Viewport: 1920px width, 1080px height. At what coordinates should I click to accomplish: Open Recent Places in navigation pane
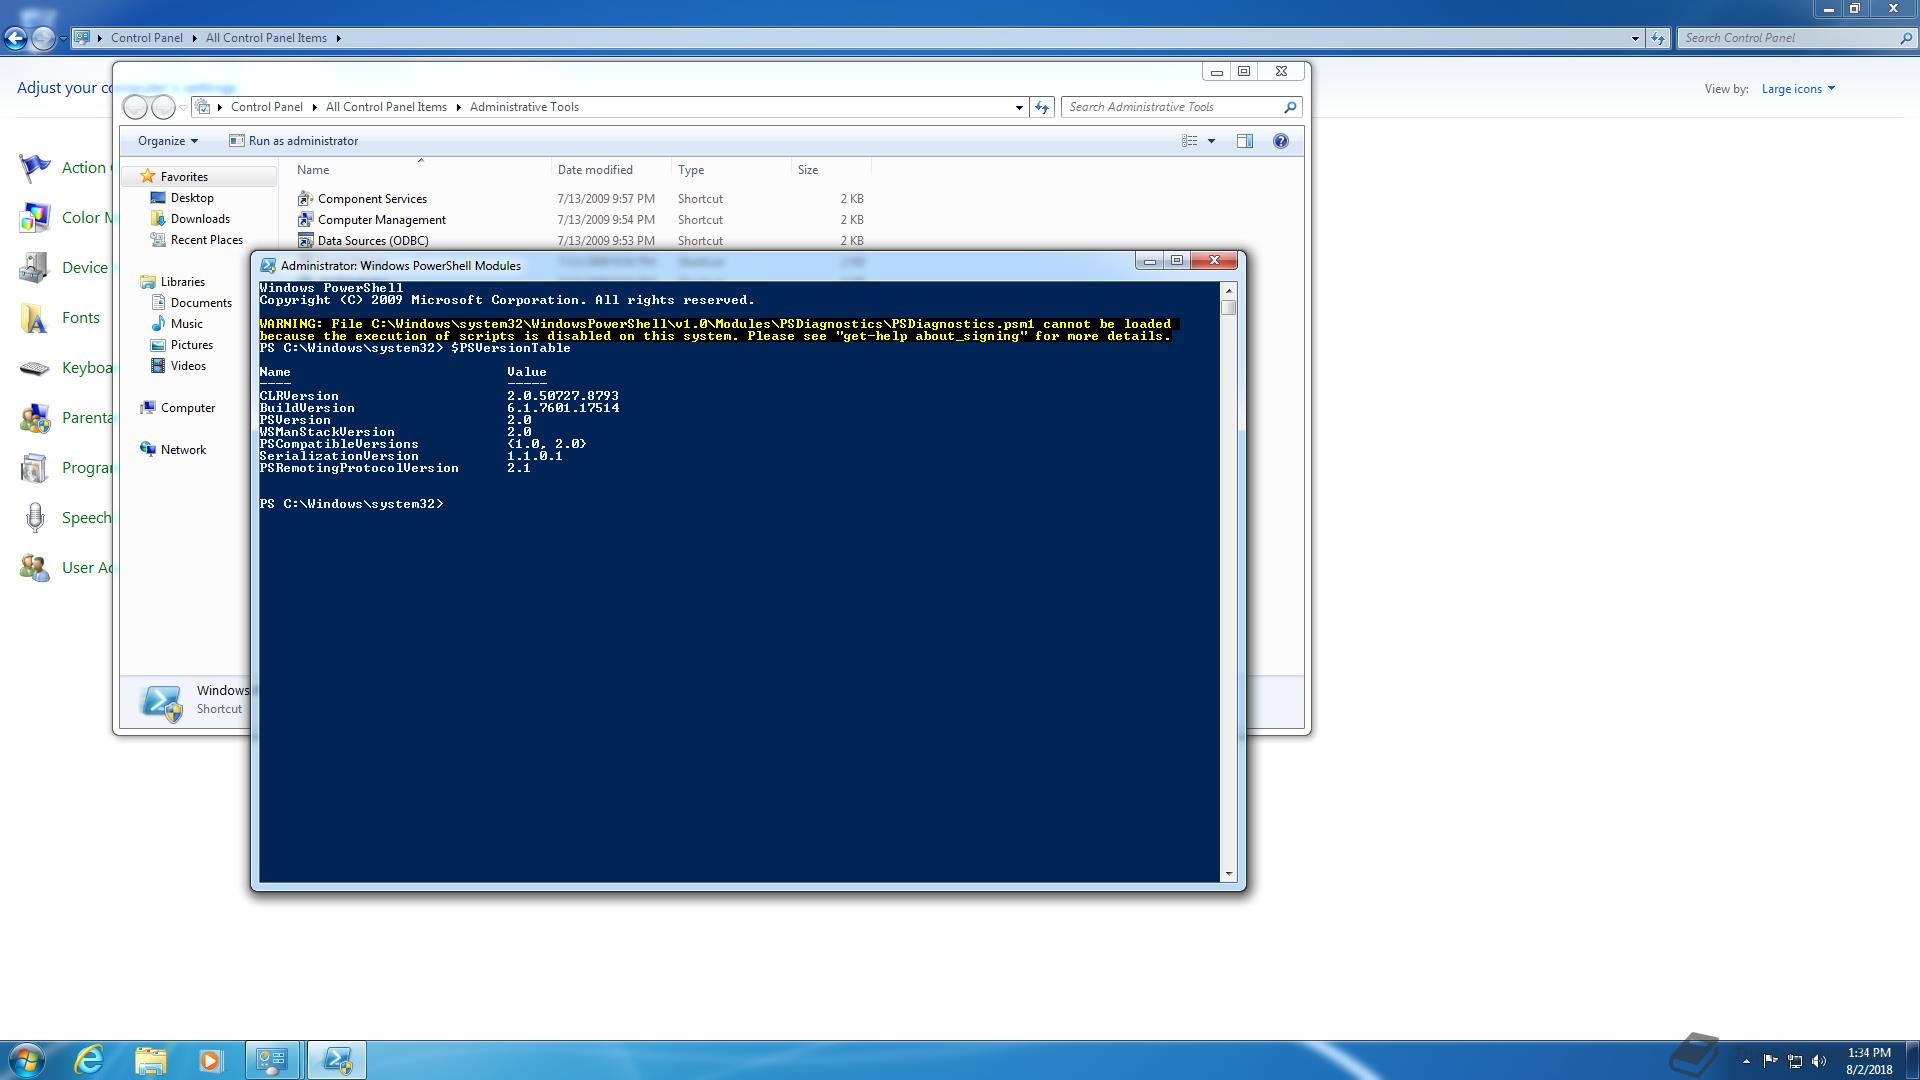pos(206,240)
